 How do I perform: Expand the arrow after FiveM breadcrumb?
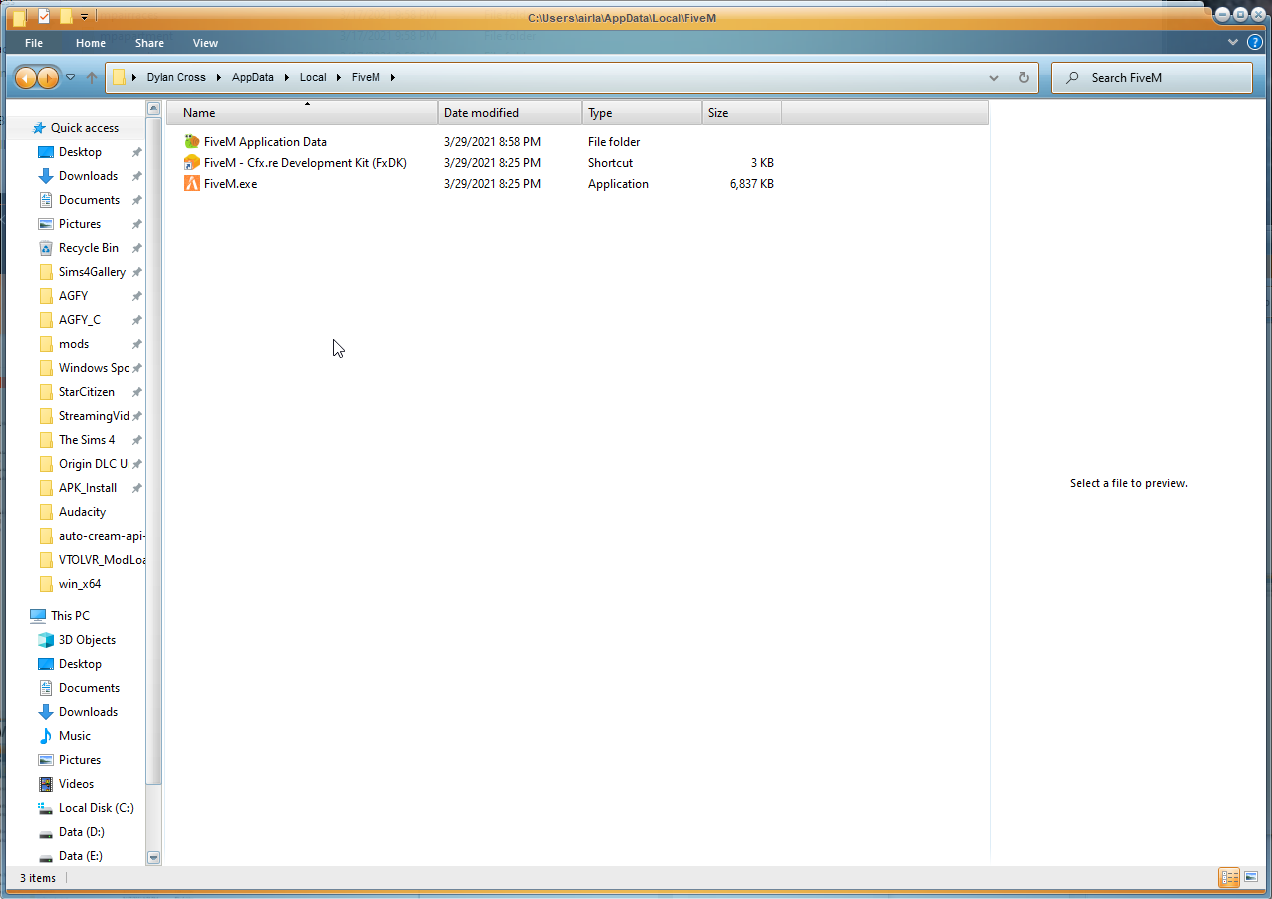point(393,77)
